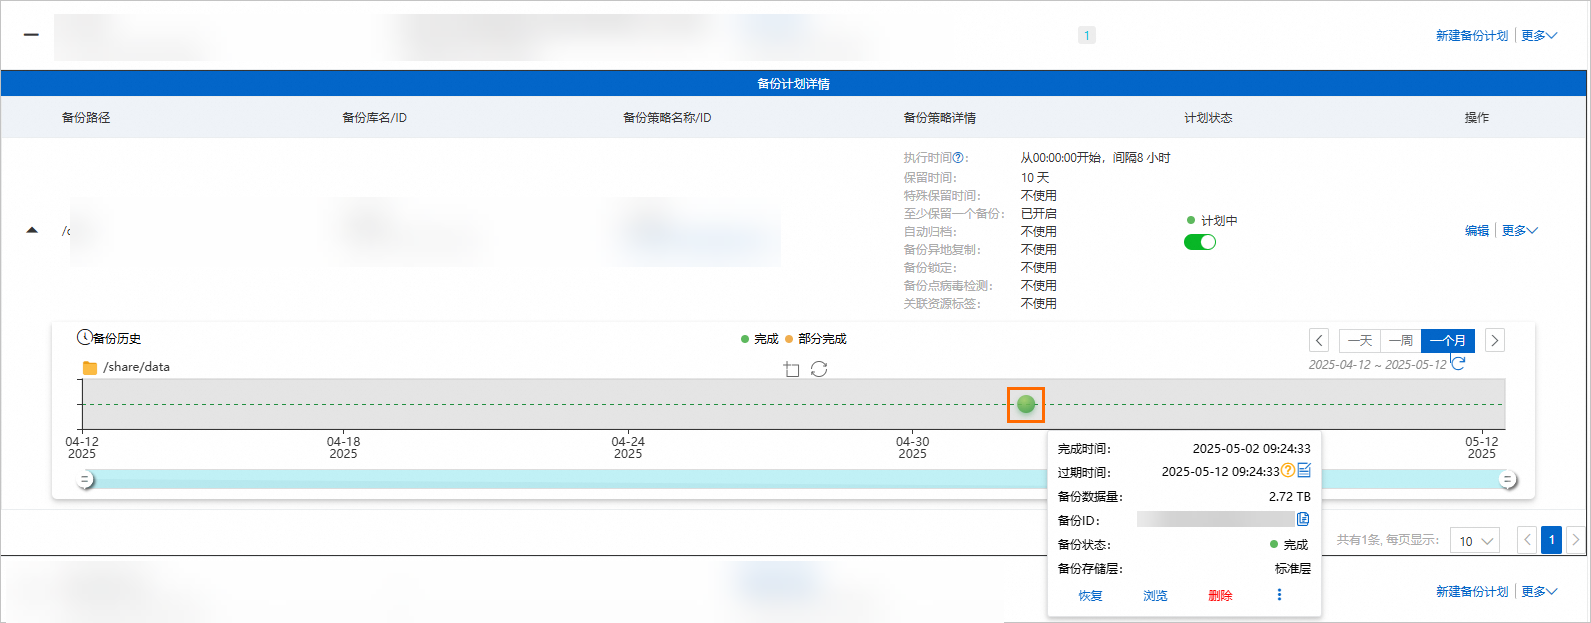Open the per-page dropdown showing 10

(x=1474, y=540)
